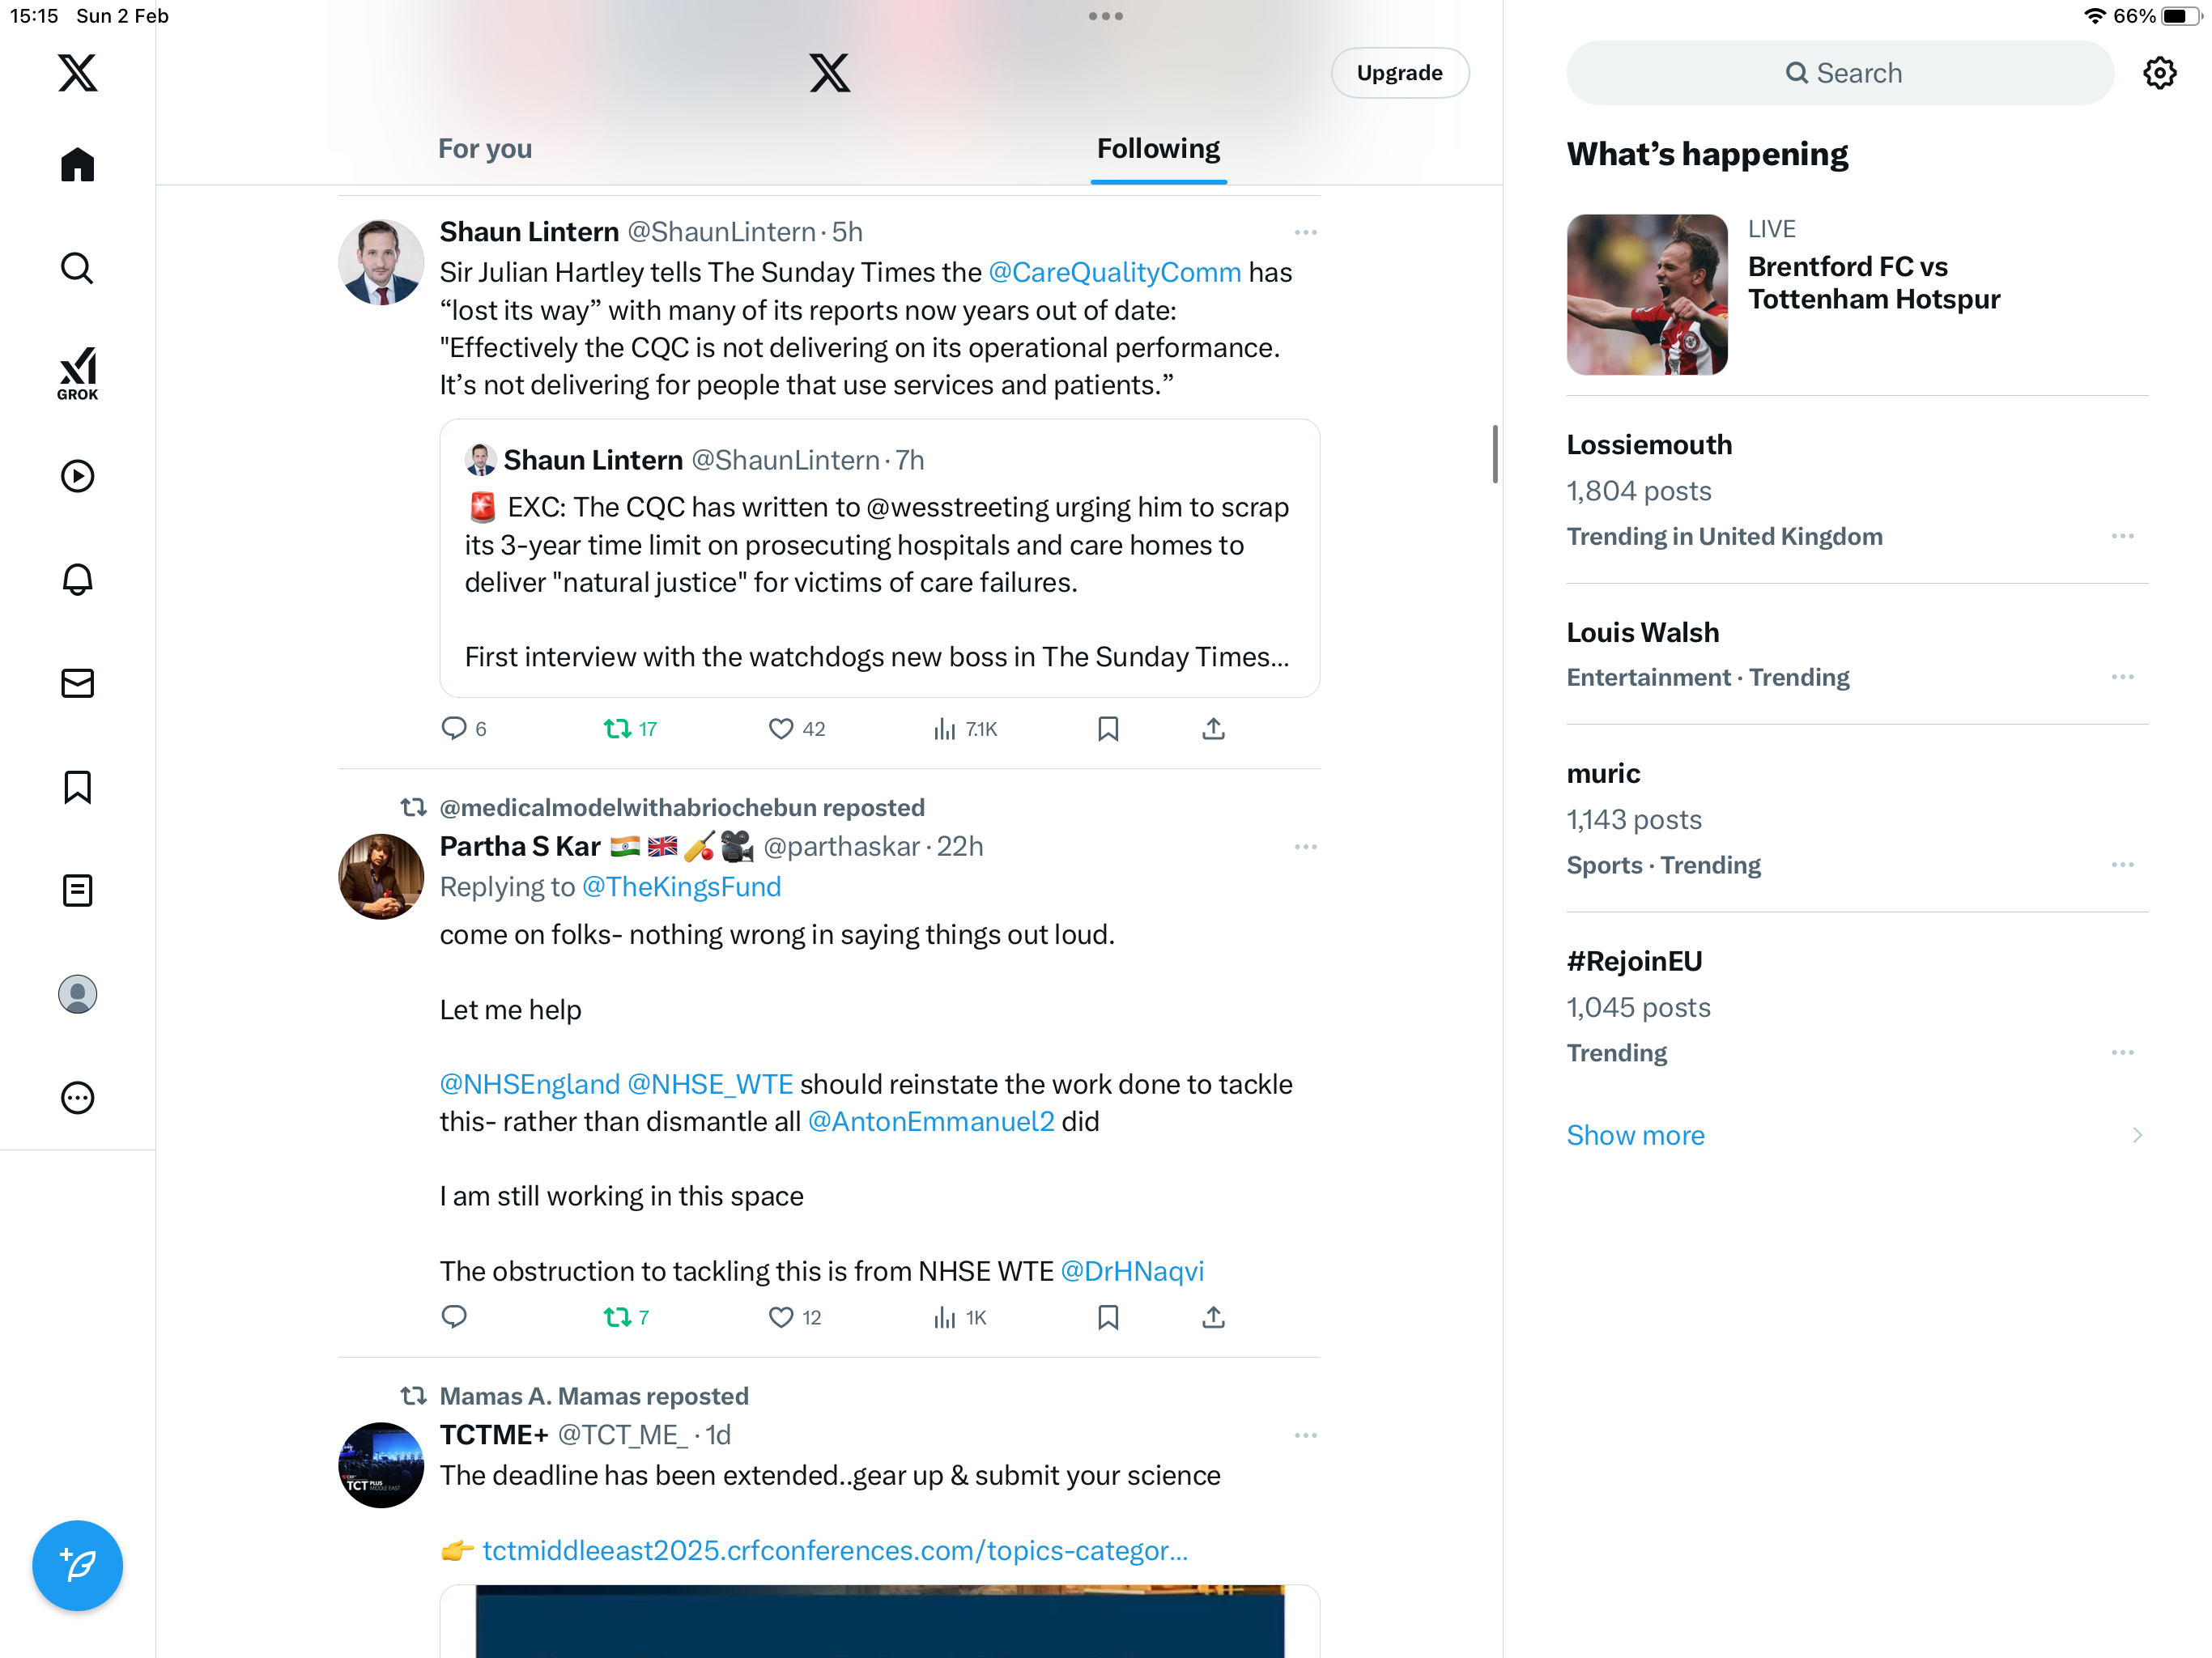This screenshot has width=2212, height=1658.
Task: Open the Lists icon in sidebar
Action: coord(77,890)
